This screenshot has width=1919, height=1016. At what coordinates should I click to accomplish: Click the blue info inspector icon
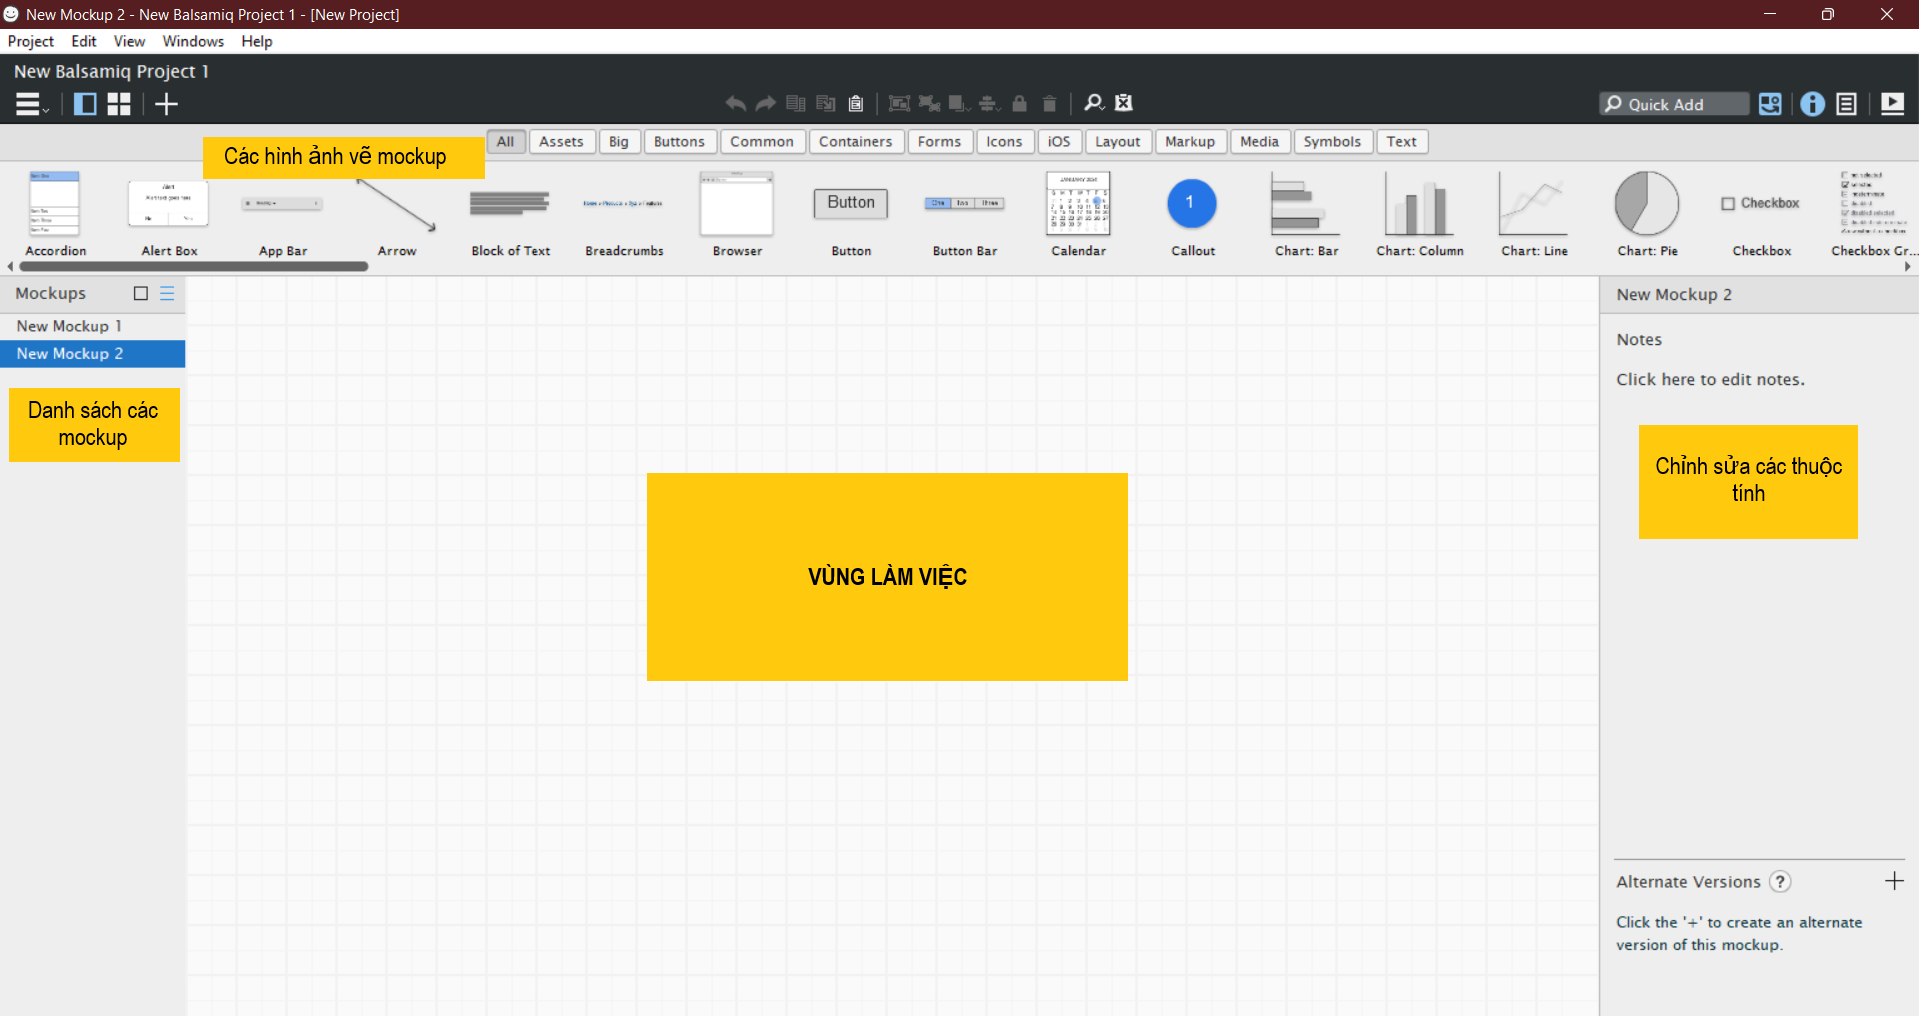coord(1812,104)
